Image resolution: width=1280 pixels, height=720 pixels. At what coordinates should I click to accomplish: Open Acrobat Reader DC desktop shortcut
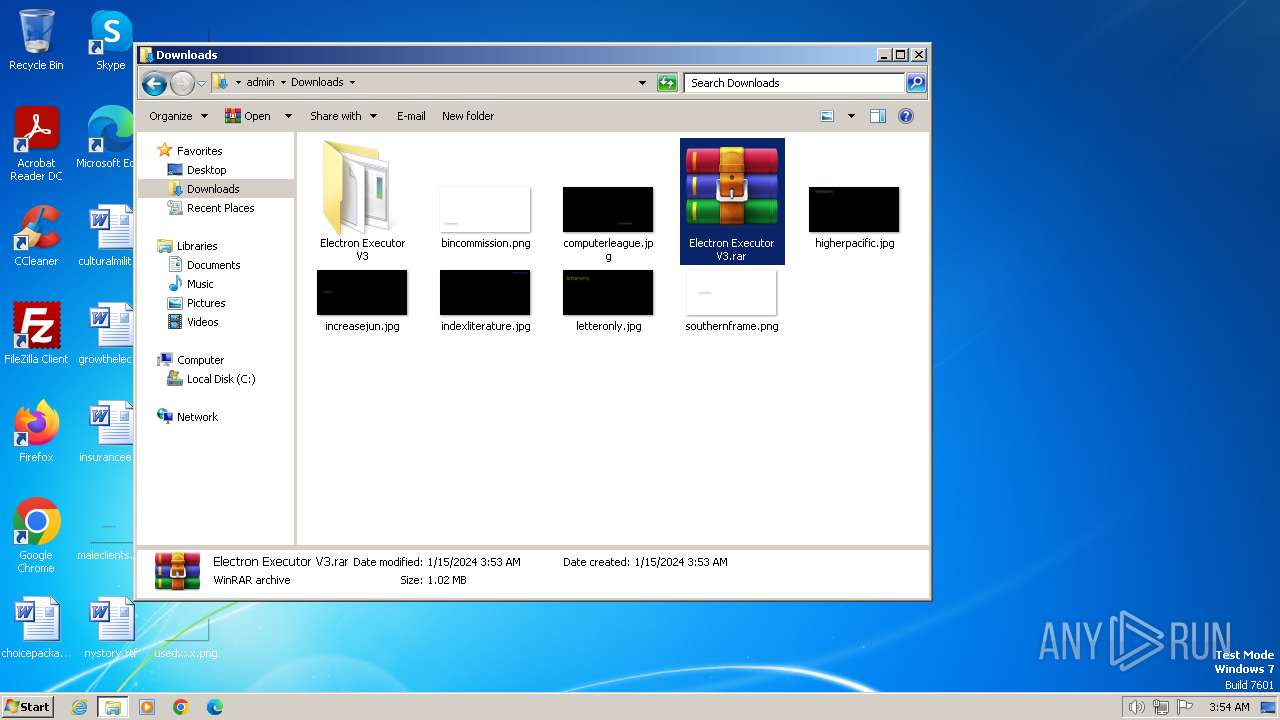36,144
